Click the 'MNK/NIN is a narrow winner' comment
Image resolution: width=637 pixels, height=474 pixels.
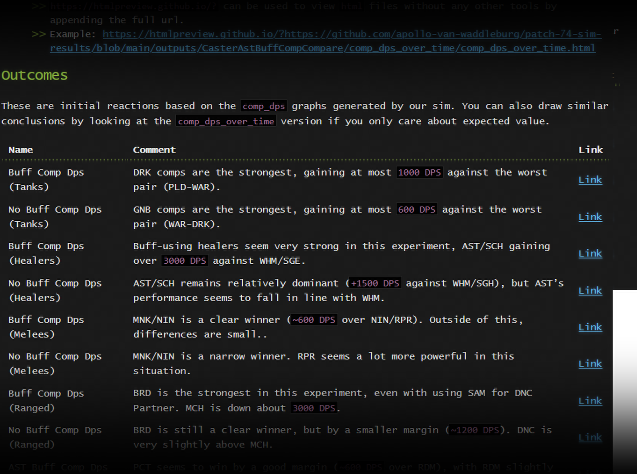point(324,364)
